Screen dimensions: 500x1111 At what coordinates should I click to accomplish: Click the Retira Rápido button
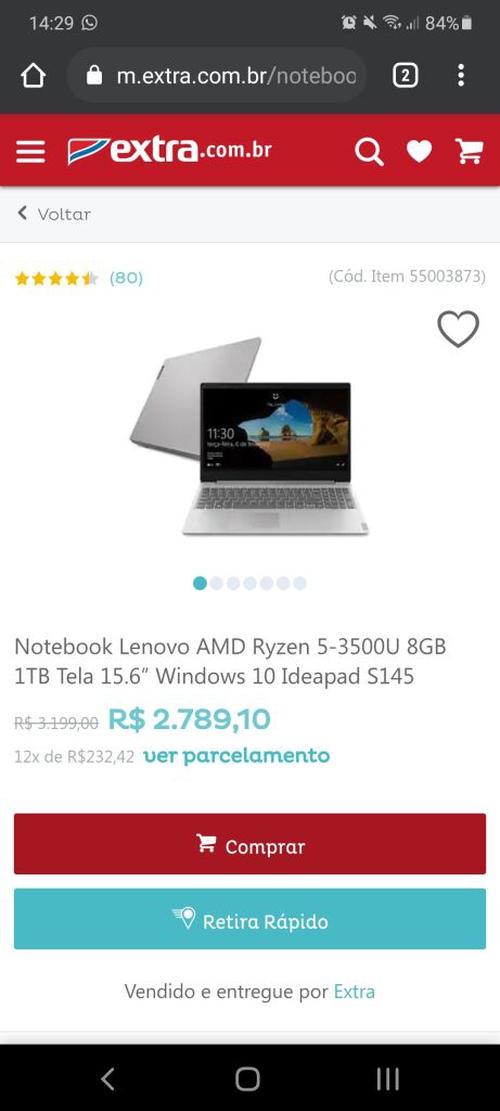(250, 919)
